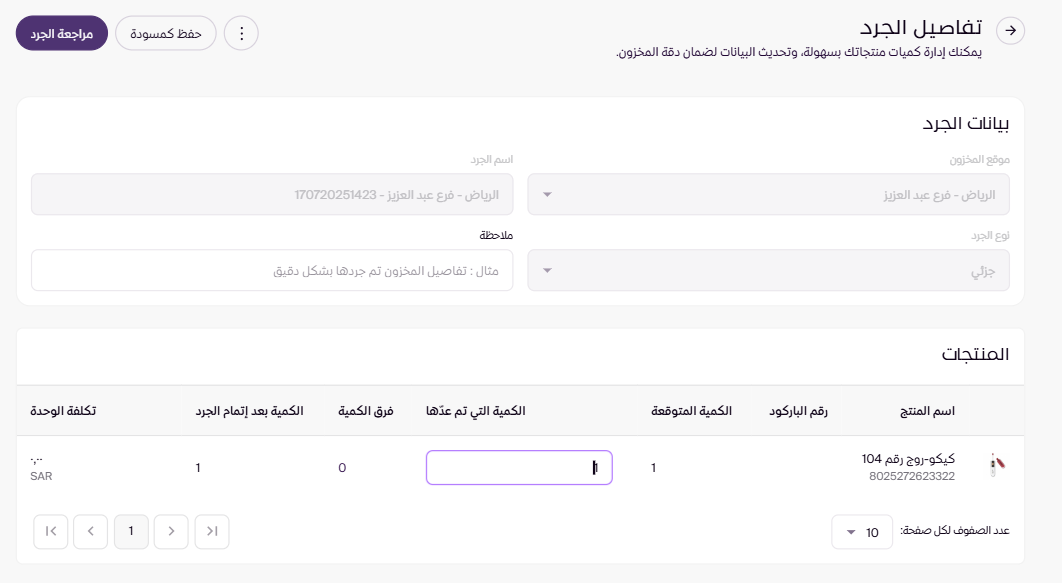Screen dimensions: 1062x583
Task: Focus the counted quantity input box
Action: tap(519, 467)
